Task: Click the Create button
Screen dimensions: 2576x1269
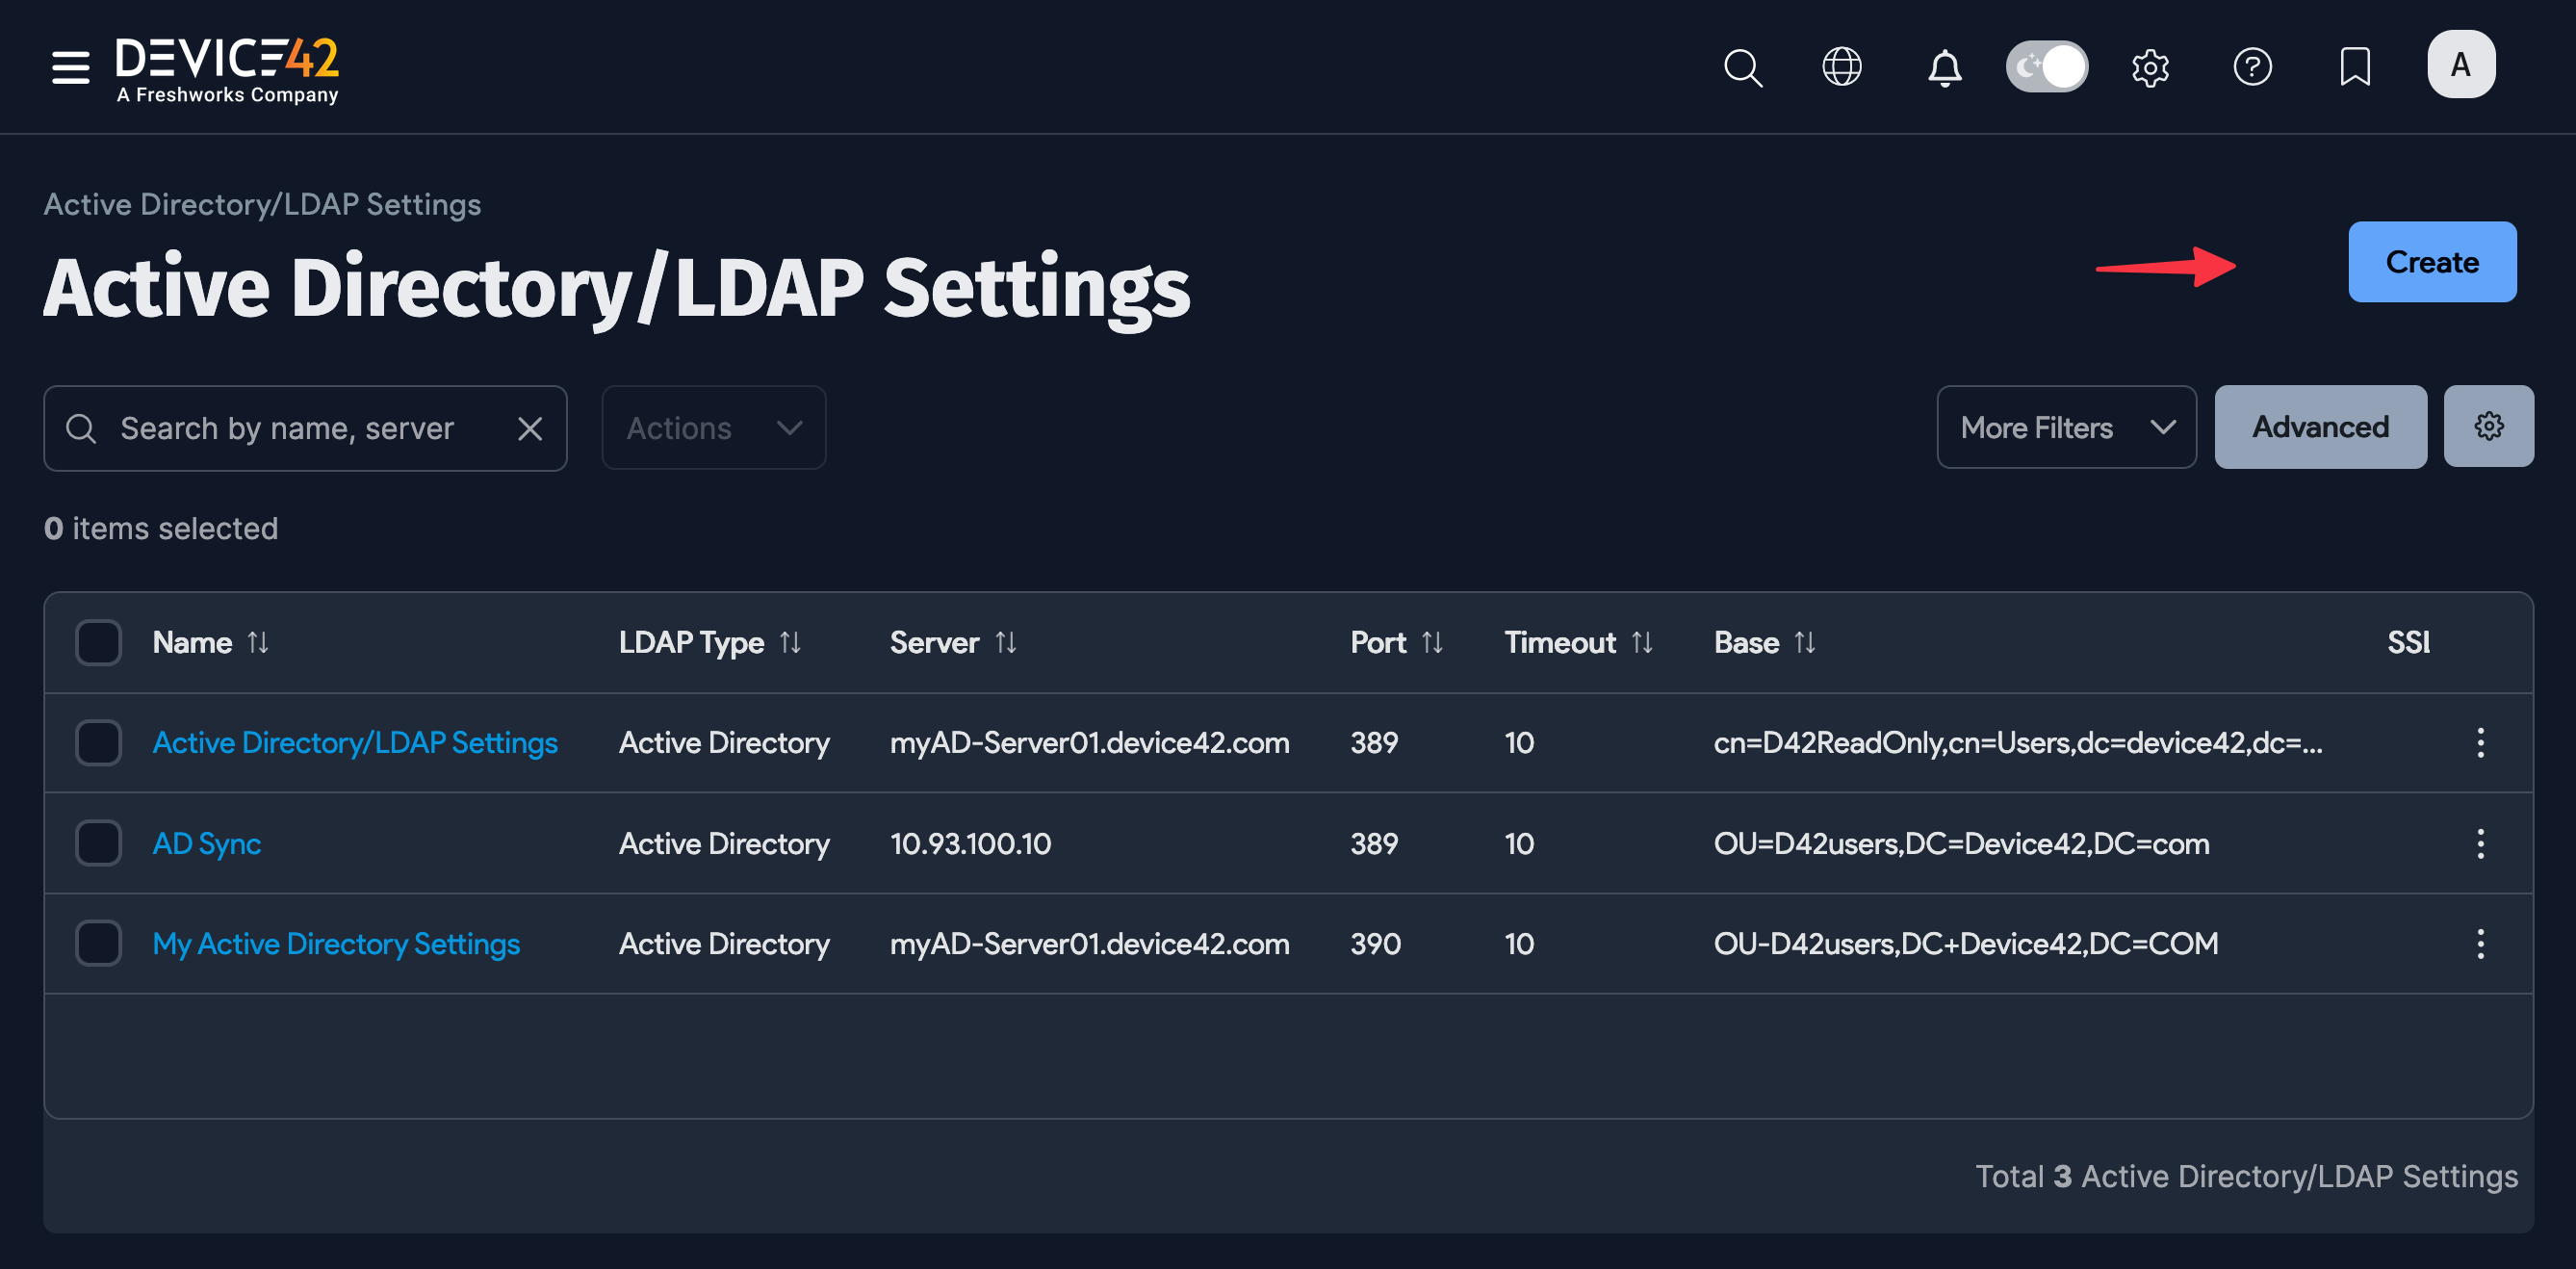Action: 2432,262
